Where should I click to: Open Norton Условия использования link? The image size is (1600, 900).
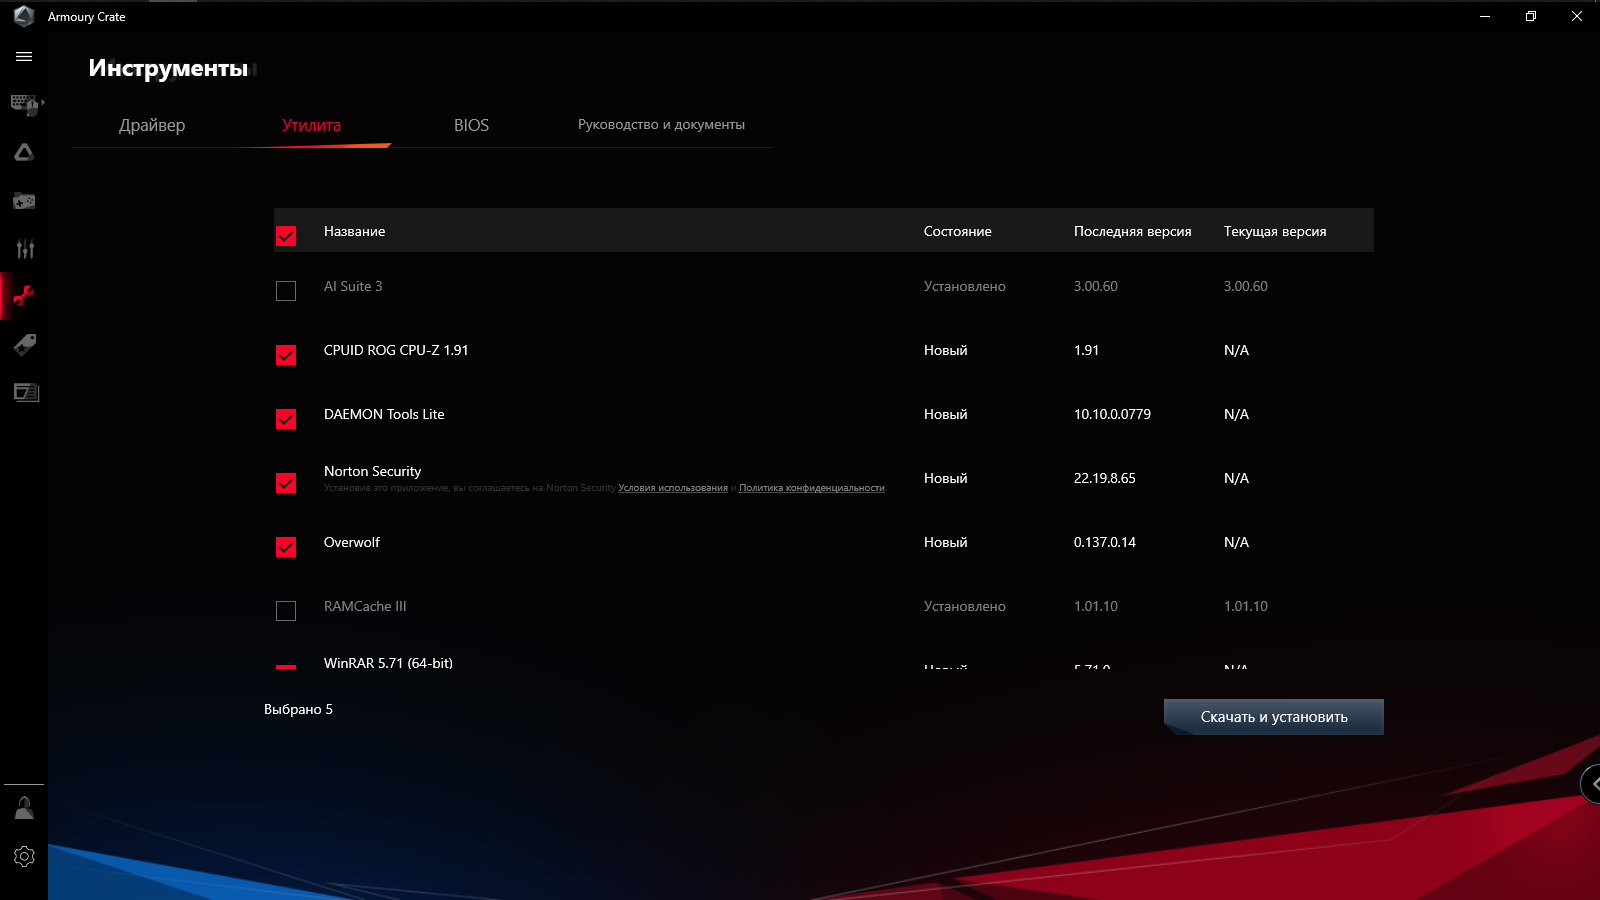point(673,488)
